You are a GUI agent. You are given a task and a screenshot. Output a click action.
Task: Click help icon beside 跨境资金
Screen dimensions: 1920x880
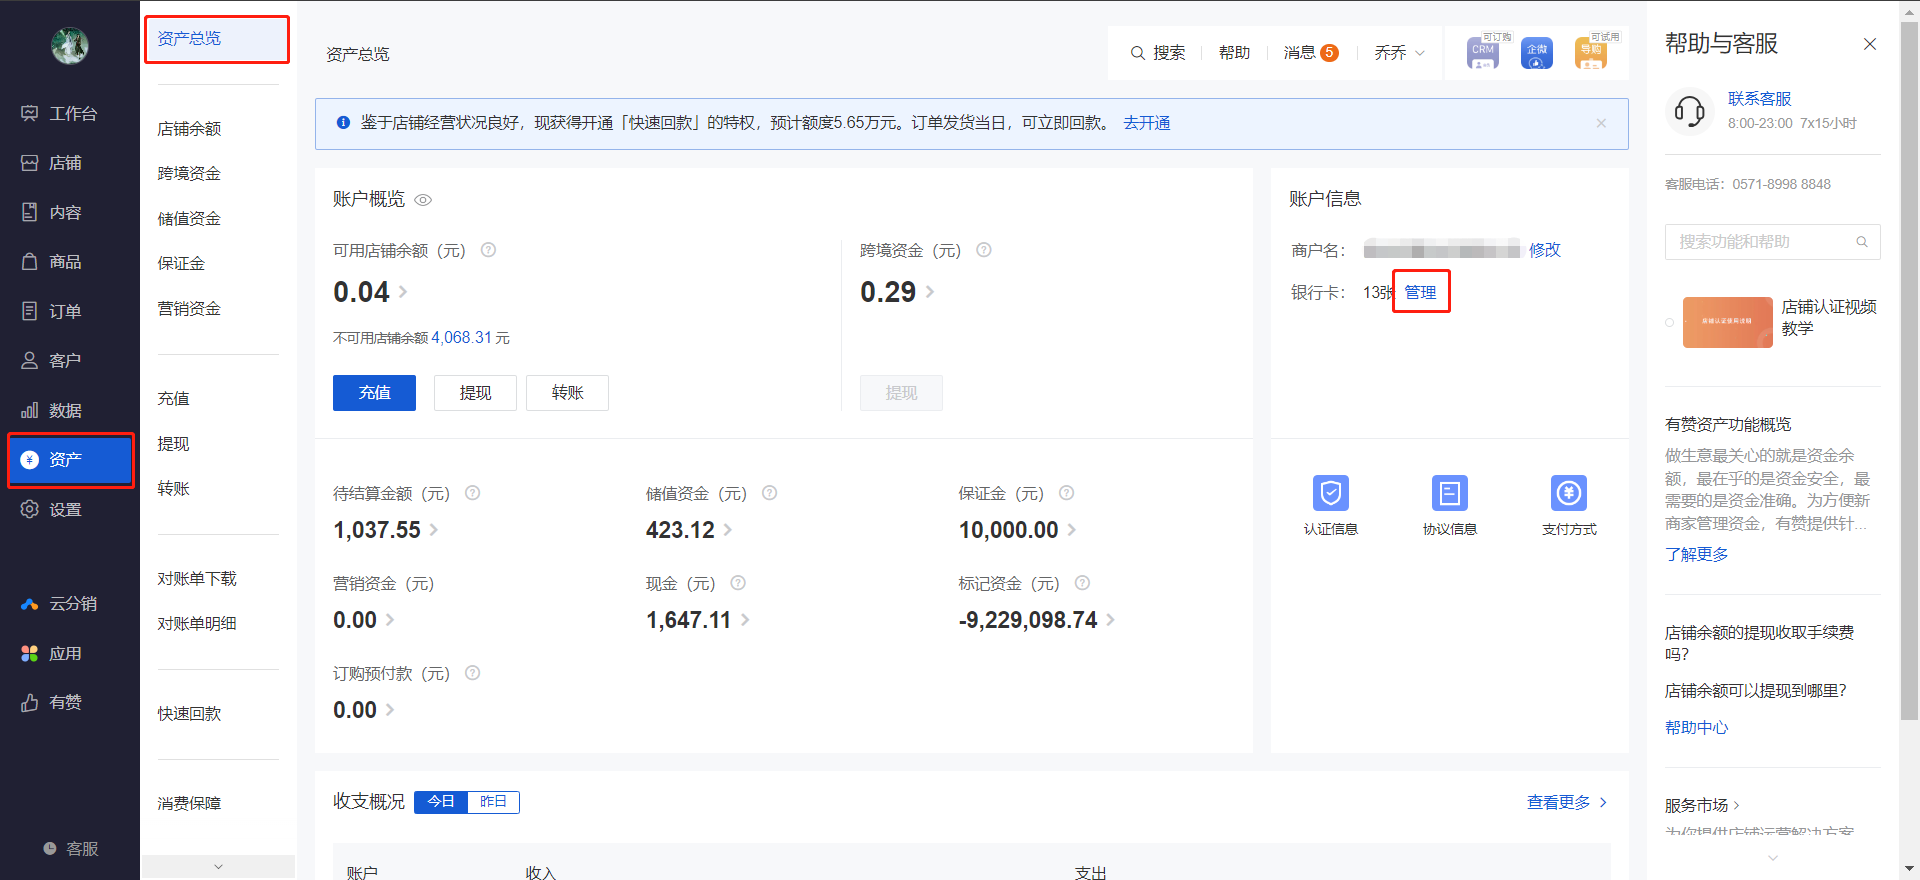tap(984, 250)
